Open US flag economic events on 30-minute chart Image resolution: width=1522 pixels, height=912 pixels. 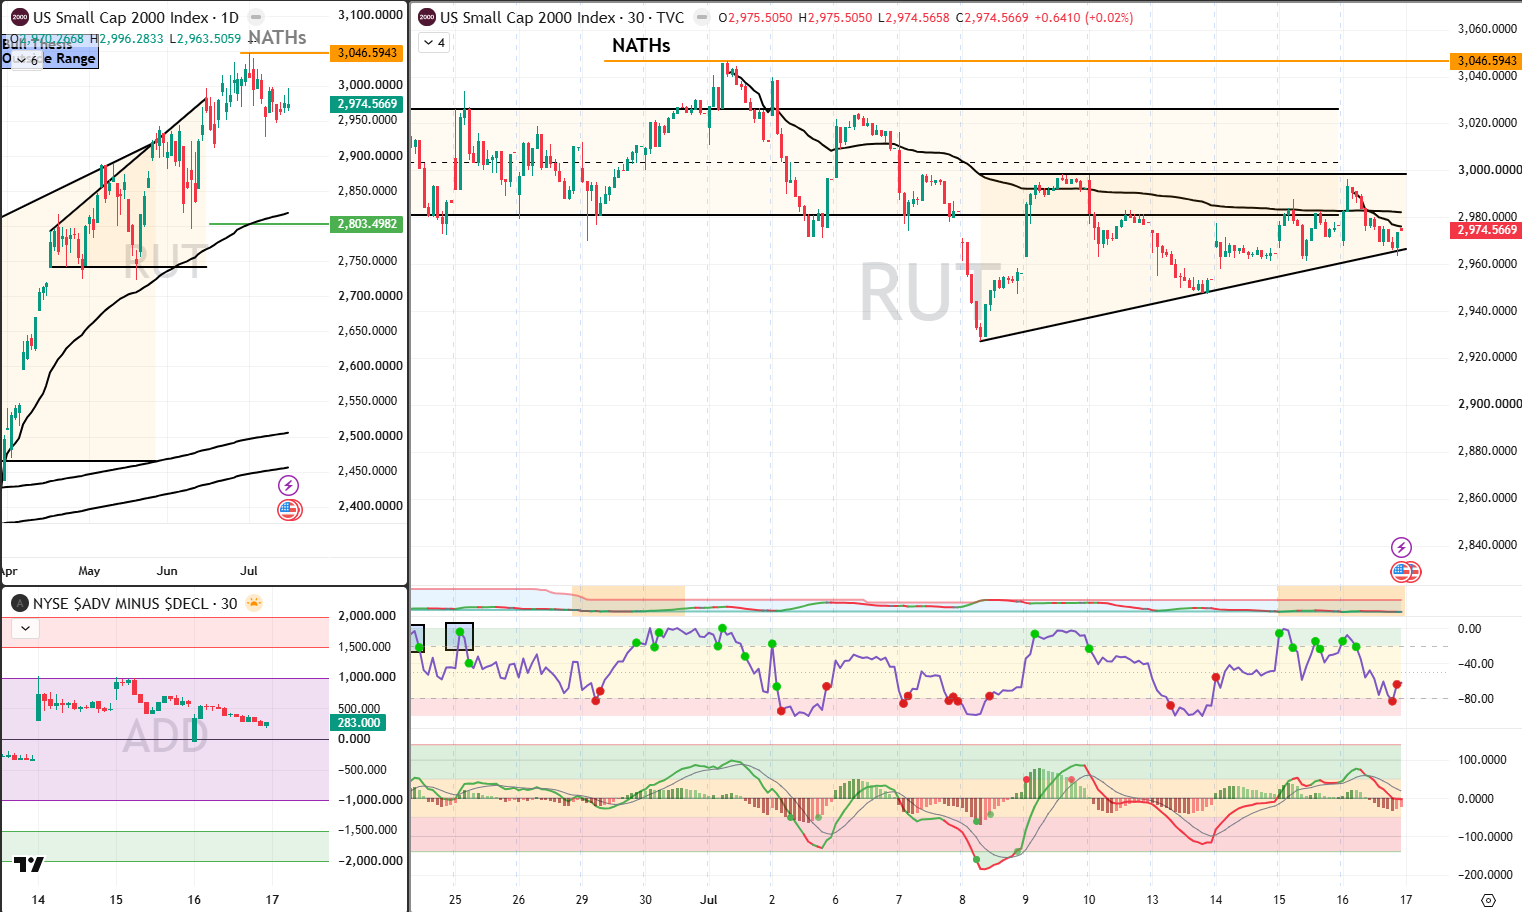pos(1405,572)
